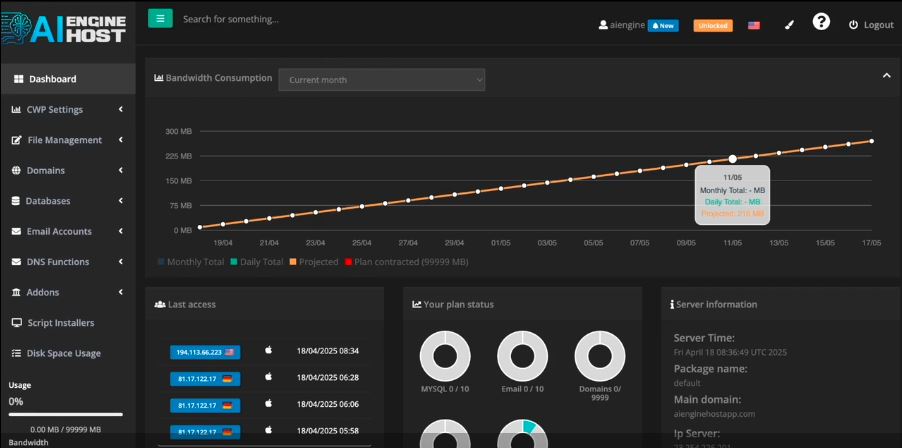
Task: Click IP badge for 18/04/2025 06:28
Action: (x=205, y=378)
